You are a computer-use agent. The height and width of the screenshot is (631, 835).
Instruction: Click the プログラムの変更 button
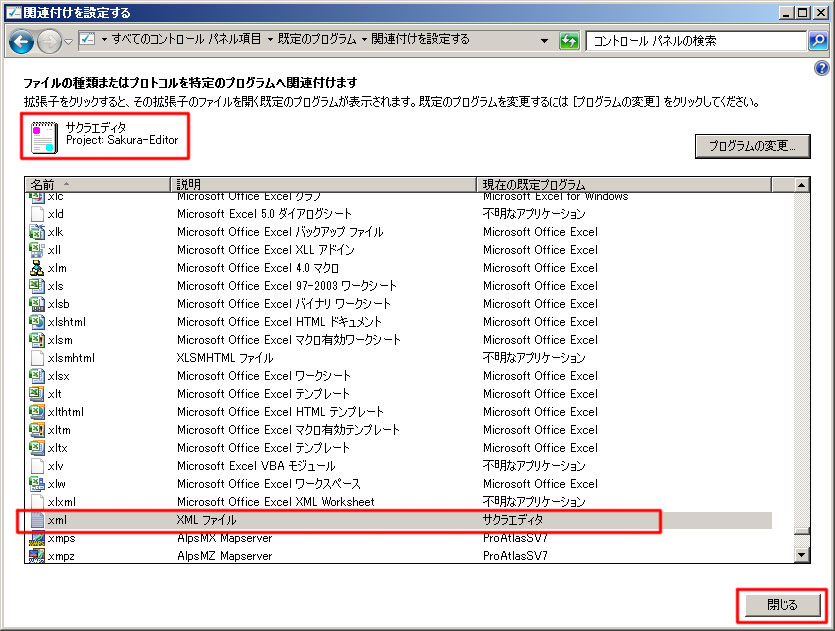(752, 146)
